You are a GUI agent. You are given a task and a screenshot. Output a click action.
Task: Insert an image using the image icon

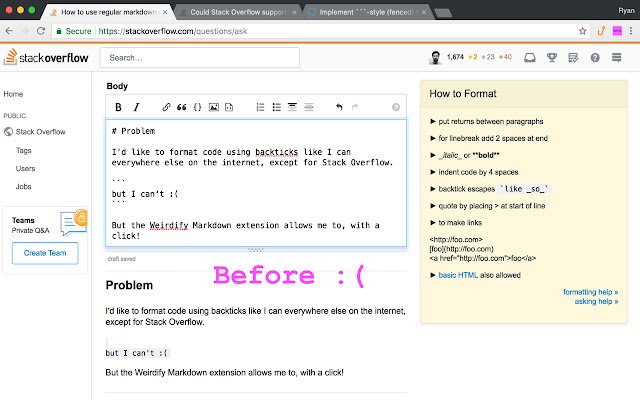pyautogui.click(x=213, y=107)
